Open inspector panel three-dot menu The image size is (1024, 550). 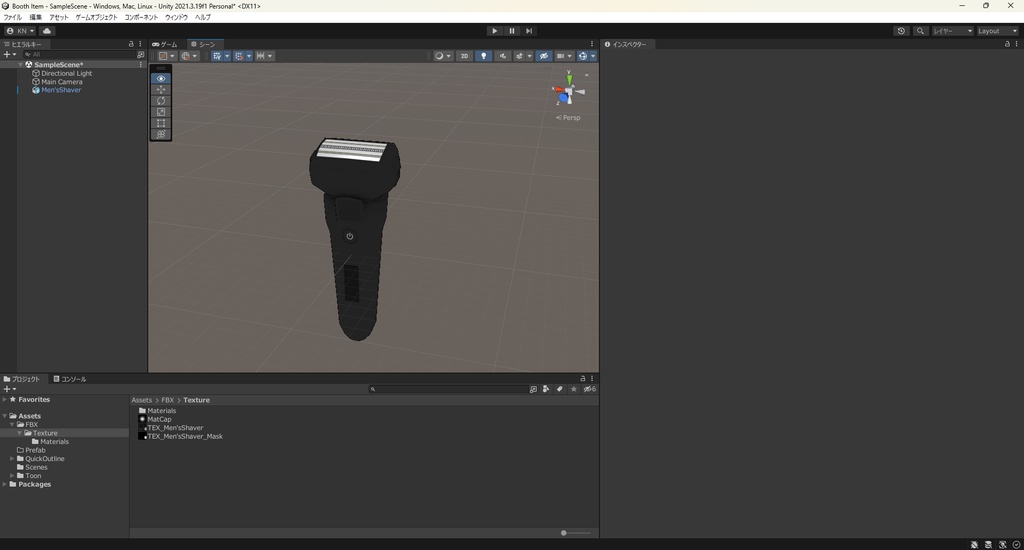(x=1016, y=44)
